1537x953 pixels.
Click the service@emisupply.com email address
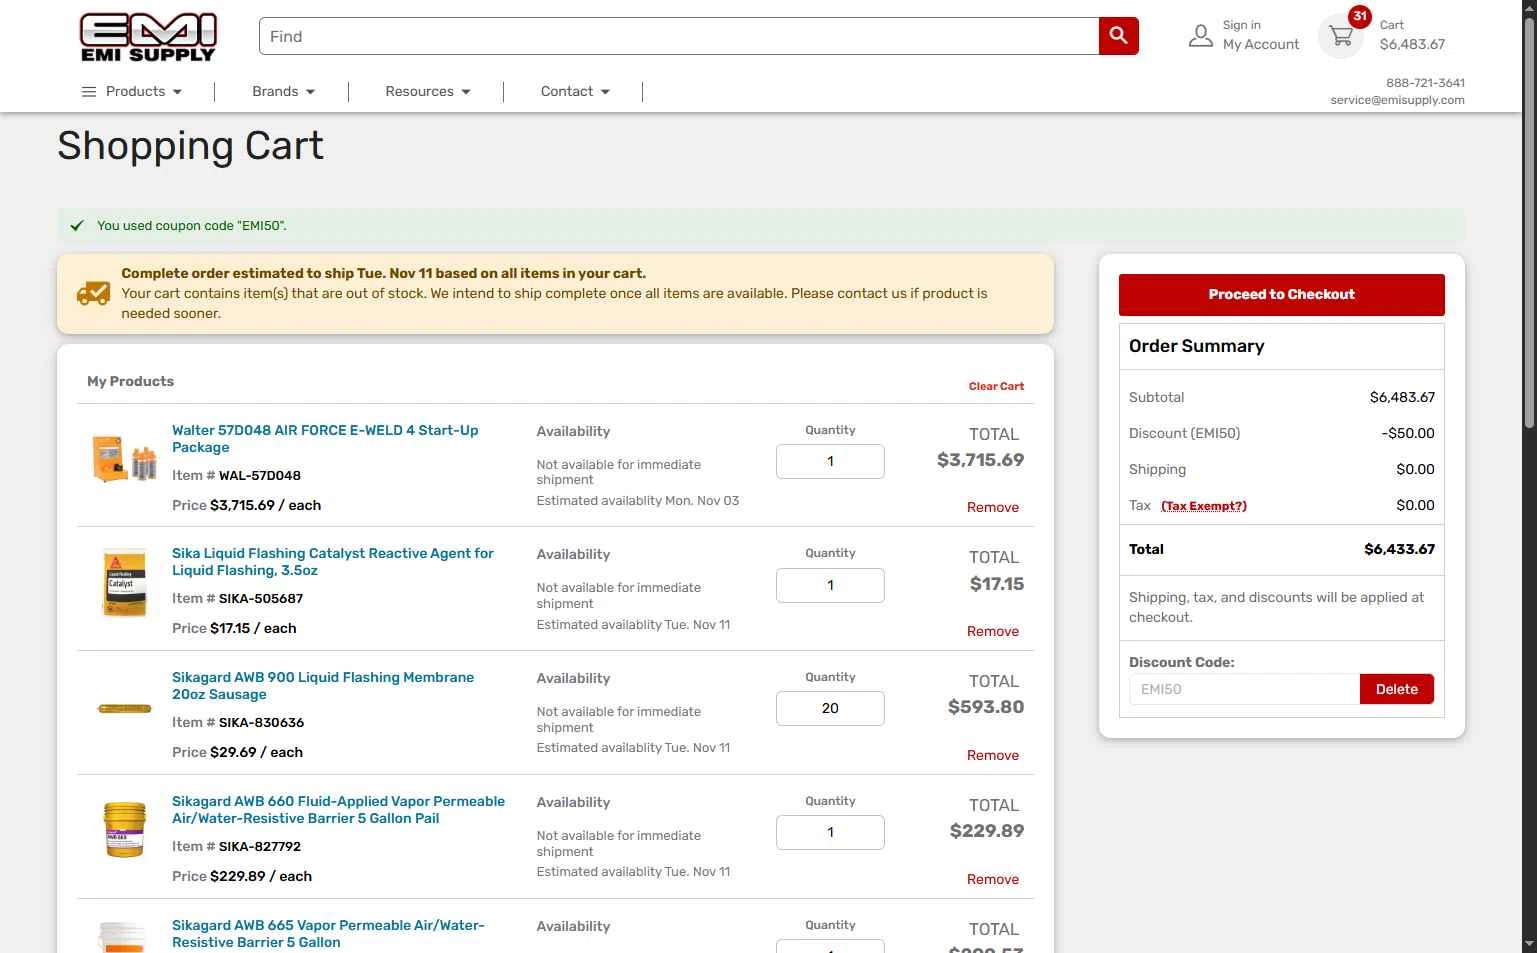click(1397, 100)
